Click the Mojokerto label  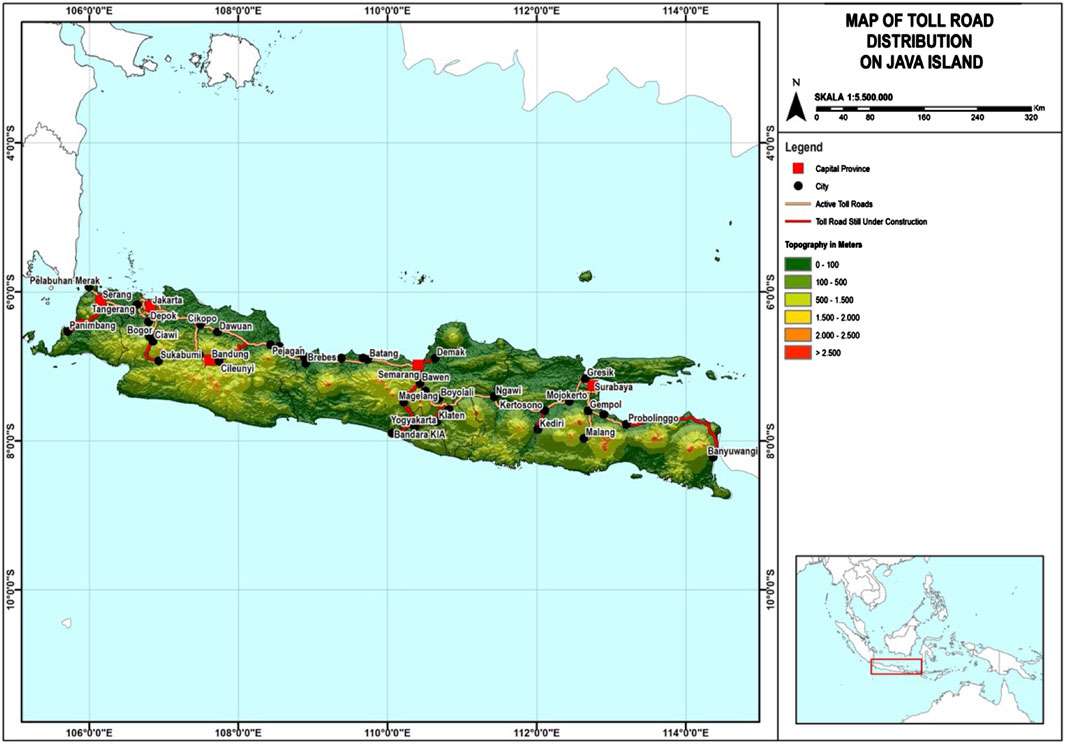(566, 395)
